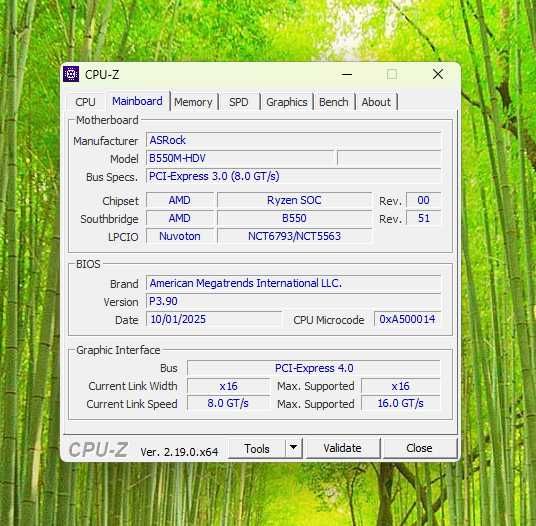This screenshot has height=526, width=536.
Task: Click Current Link Speed 8.0 GT/s
Action: [228, 404]
